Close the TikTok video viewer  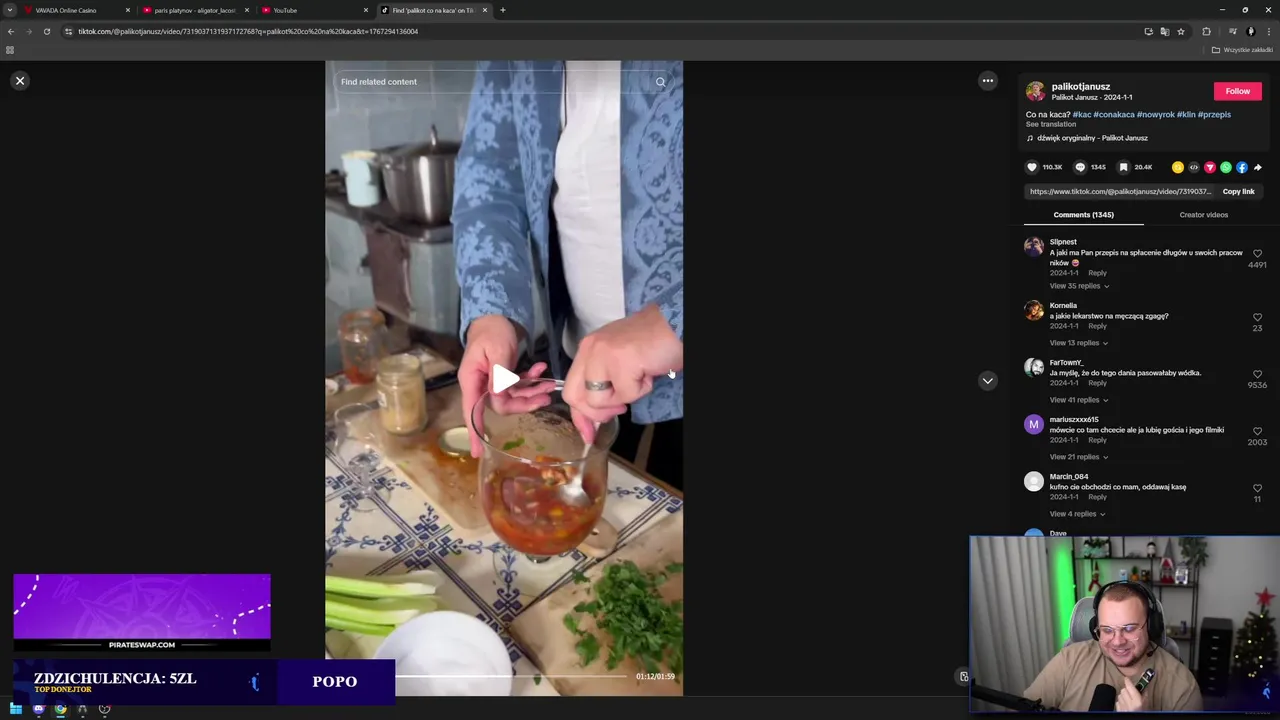pyautogui.click(x=20, y=81)
